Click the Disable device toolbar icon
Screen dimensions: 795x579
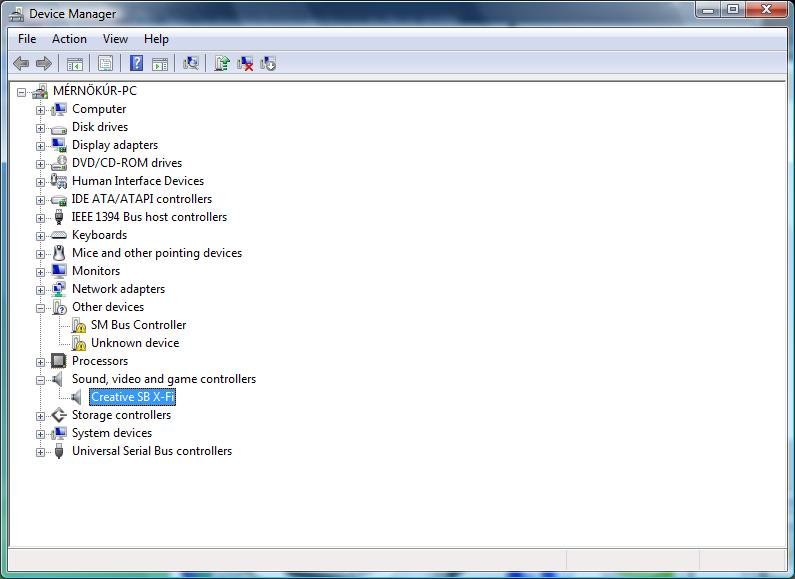point(268,63)
